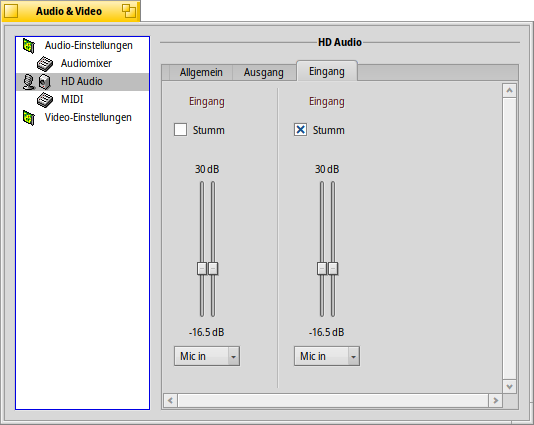
Task: Switch to the Allgemein tab
Action: [x=201, y=73]
